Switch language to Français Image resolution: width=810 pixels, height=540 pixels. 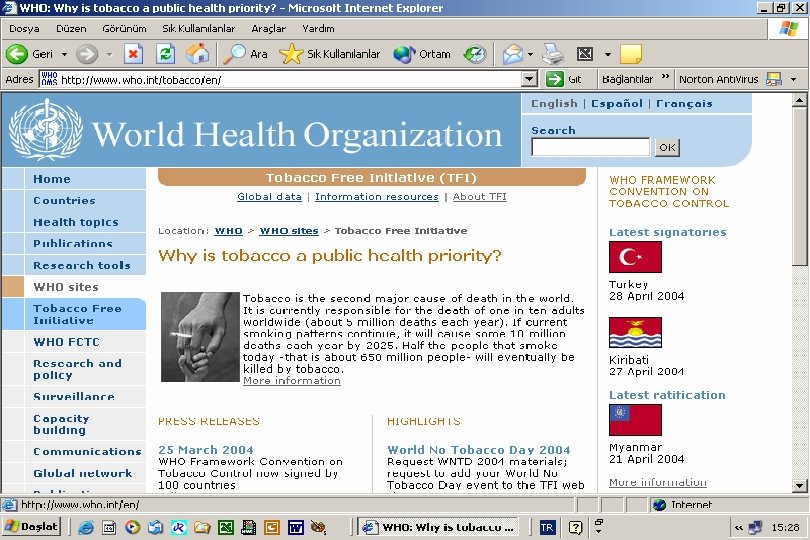(684, 103)
